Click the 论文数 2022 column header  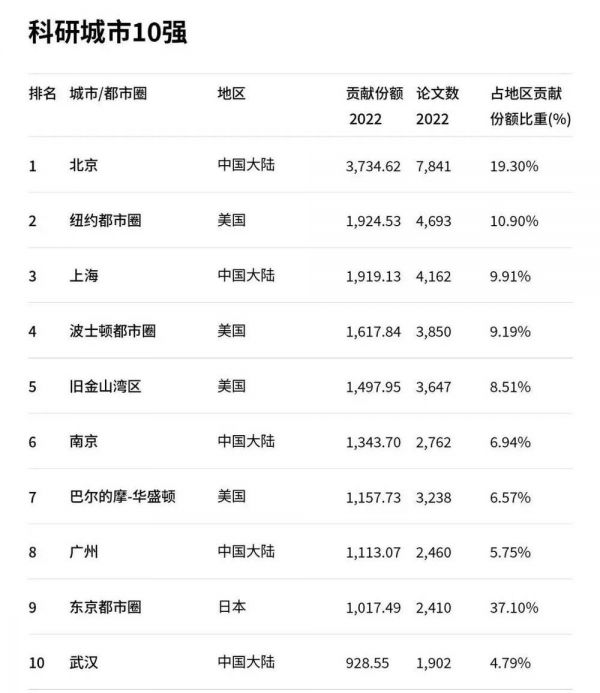coord(437,105)
